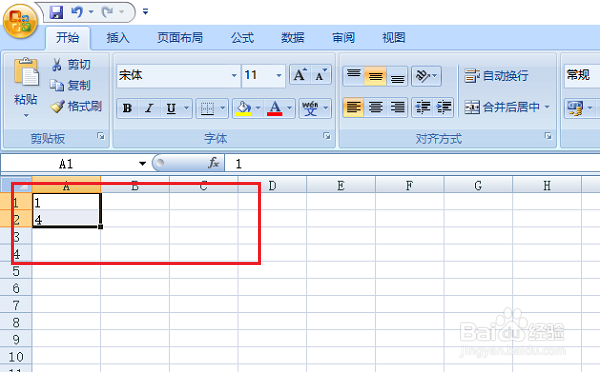Activate the 格式刷 format painter
This screenshot has width=600, height=372.
point(76,106)
